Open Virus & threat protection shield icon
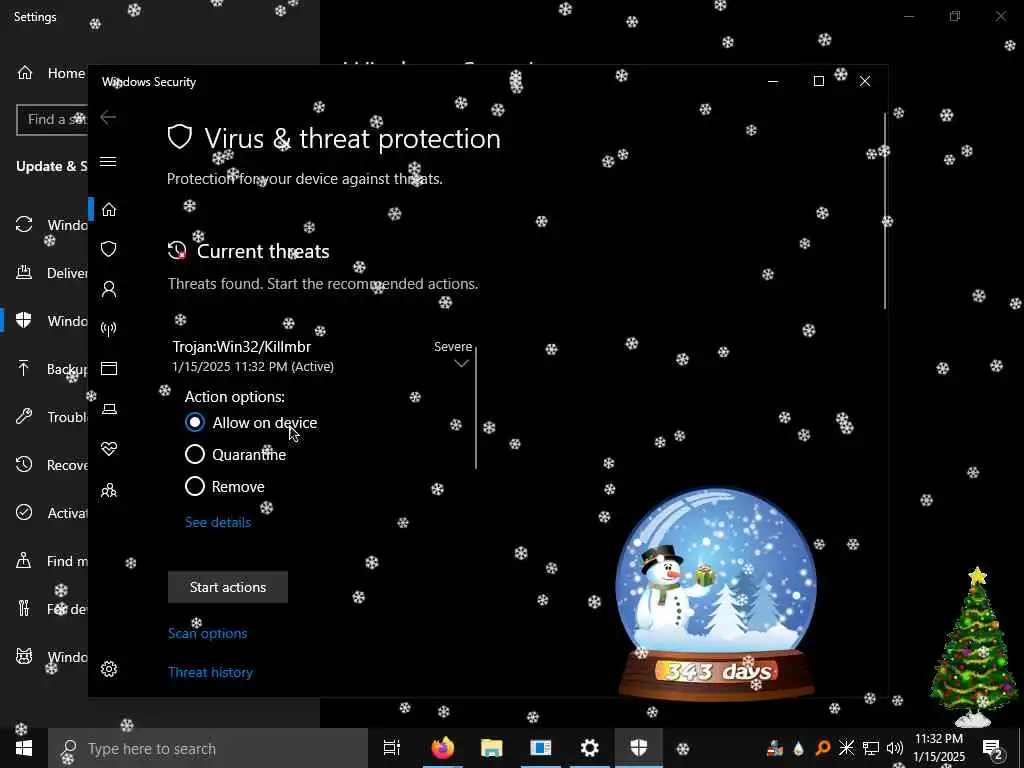Screen dimensions: 1024x768 [x=109, y=249]
